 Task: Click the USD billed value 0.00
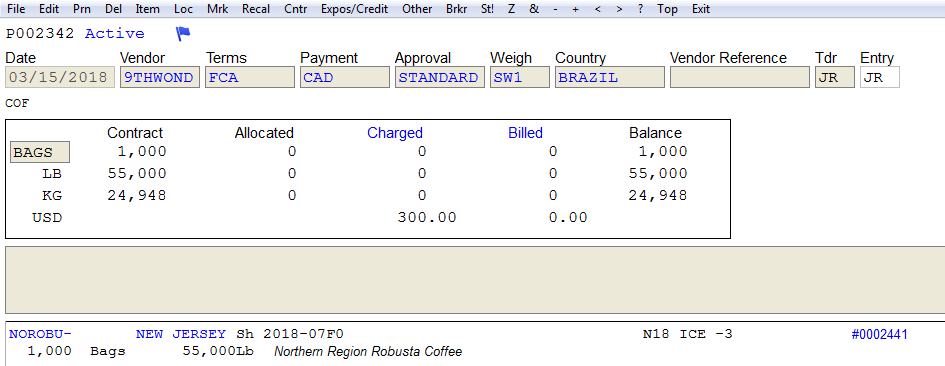[568, 217]
